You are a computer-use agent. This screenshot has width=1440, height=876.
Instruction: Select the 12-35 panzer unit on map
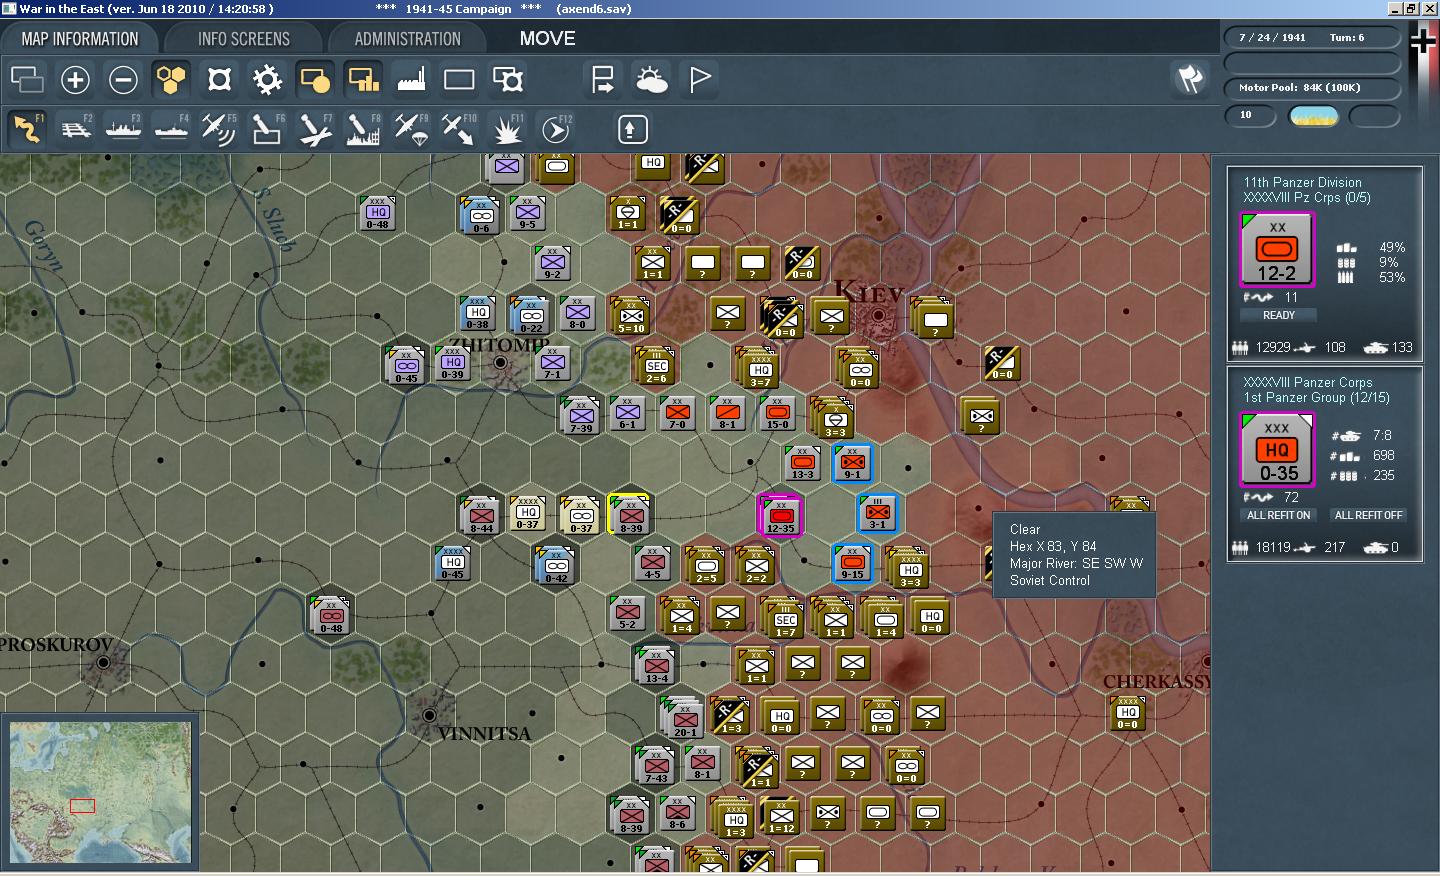[x=780, y=515]
